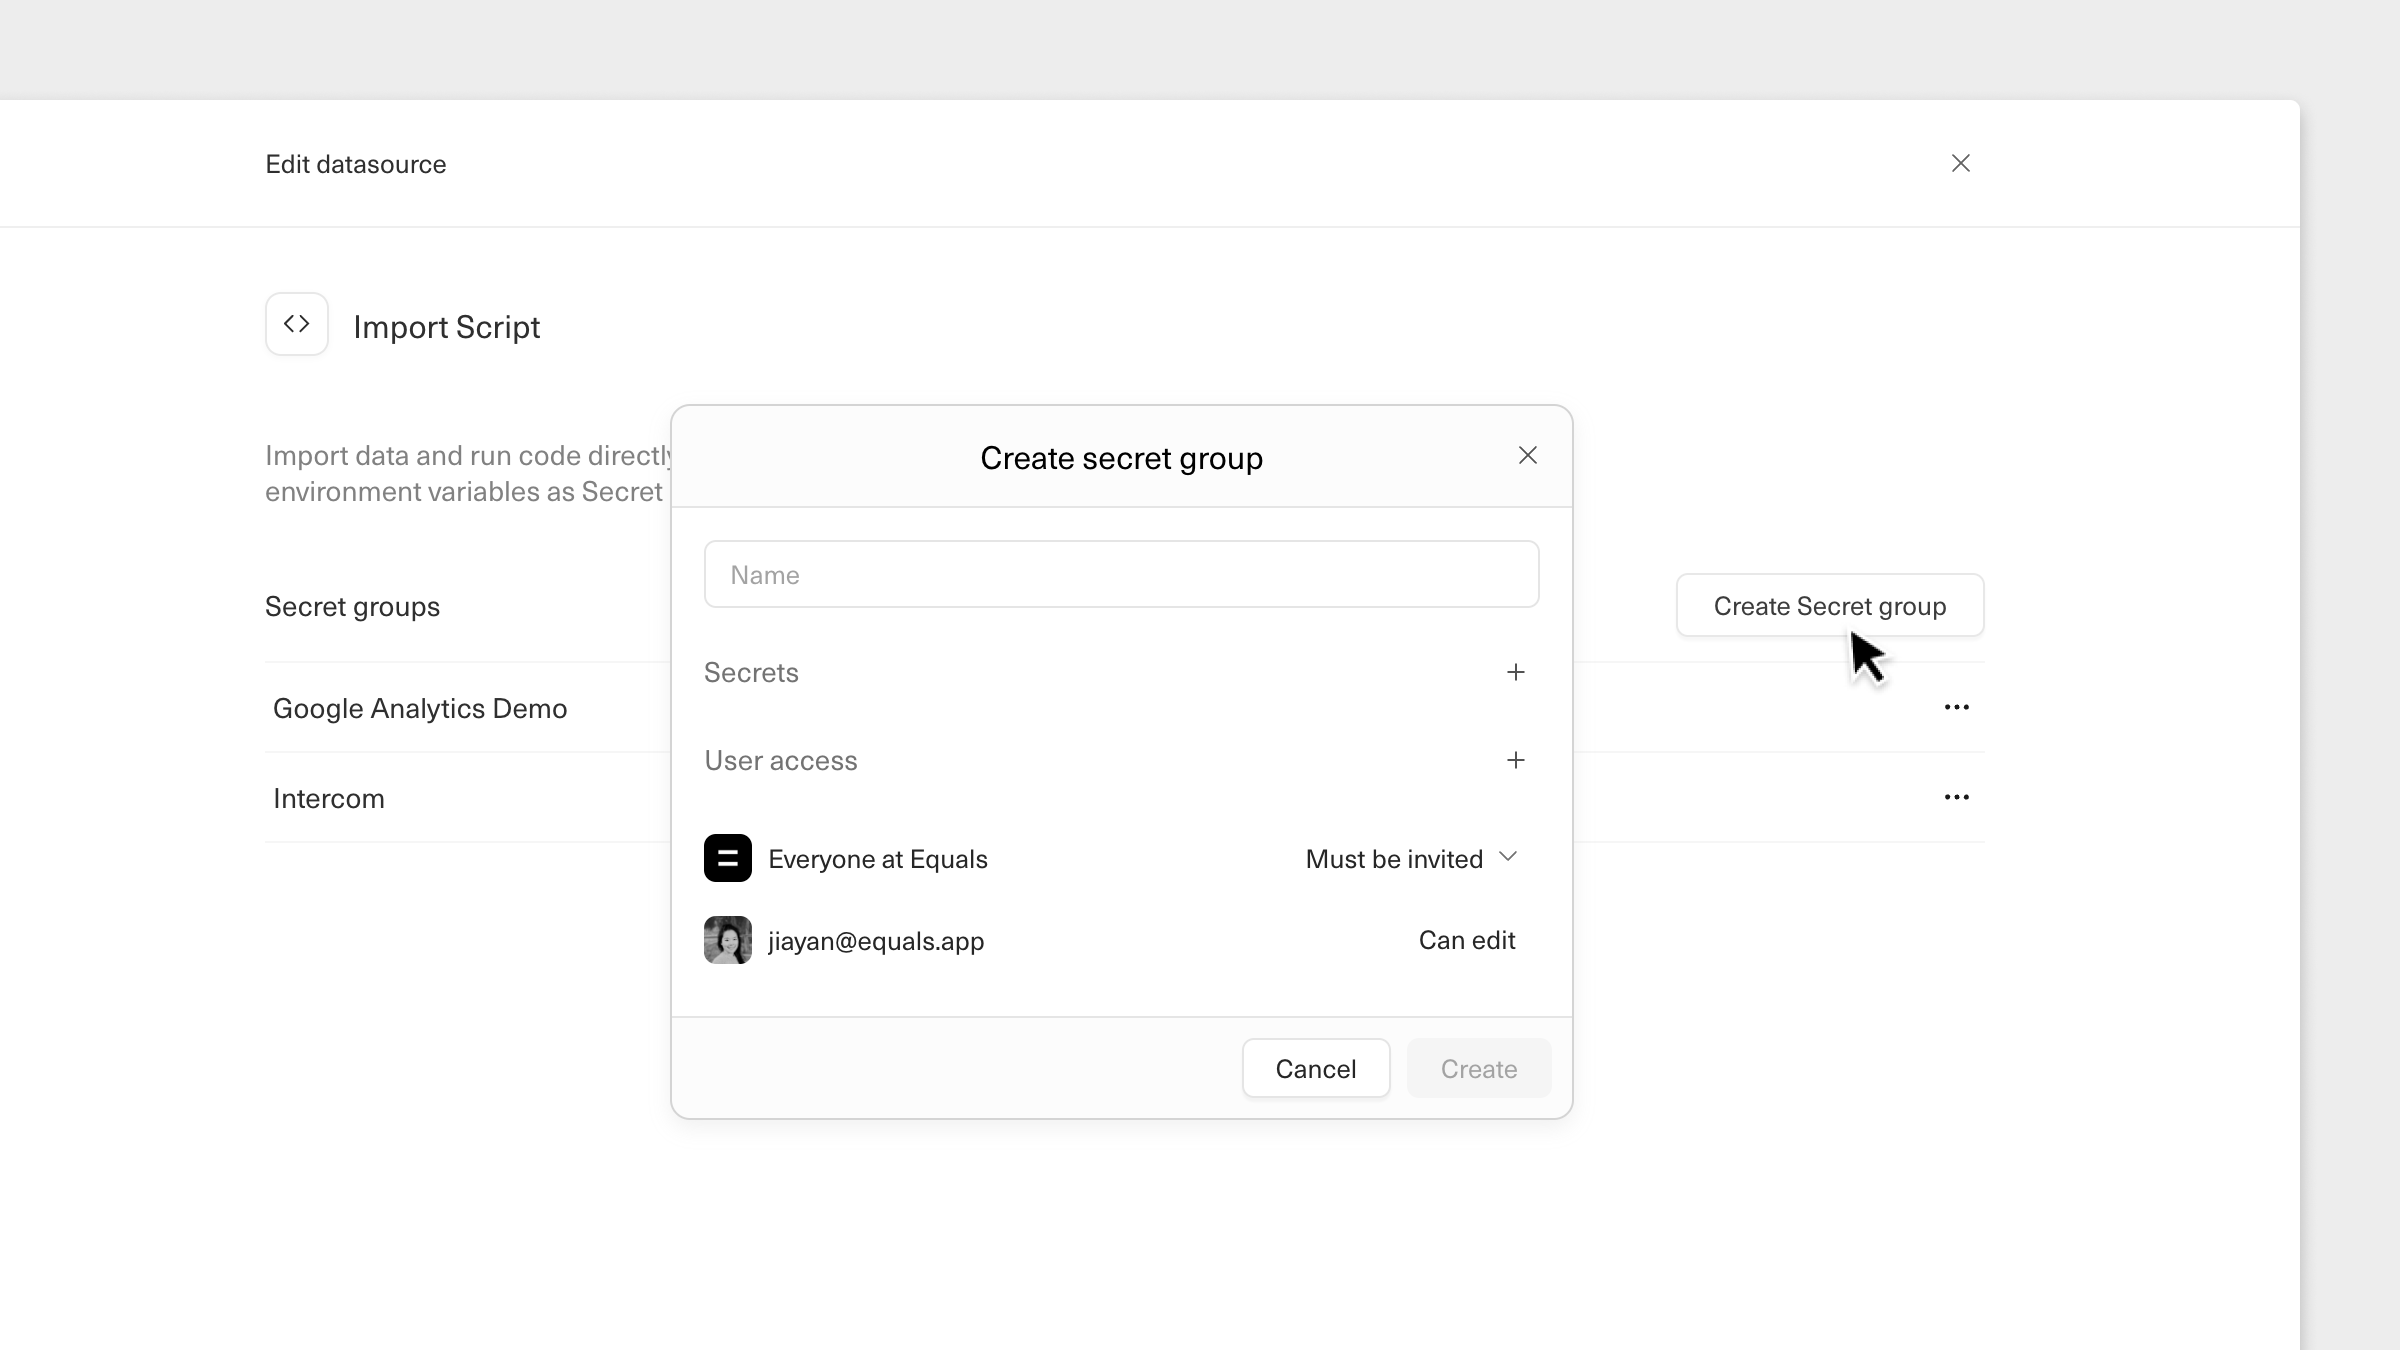This screenshot has width=2400, height=1350.
Task: Click the chevron next to Must be invited
Action: click(1508, 857)
